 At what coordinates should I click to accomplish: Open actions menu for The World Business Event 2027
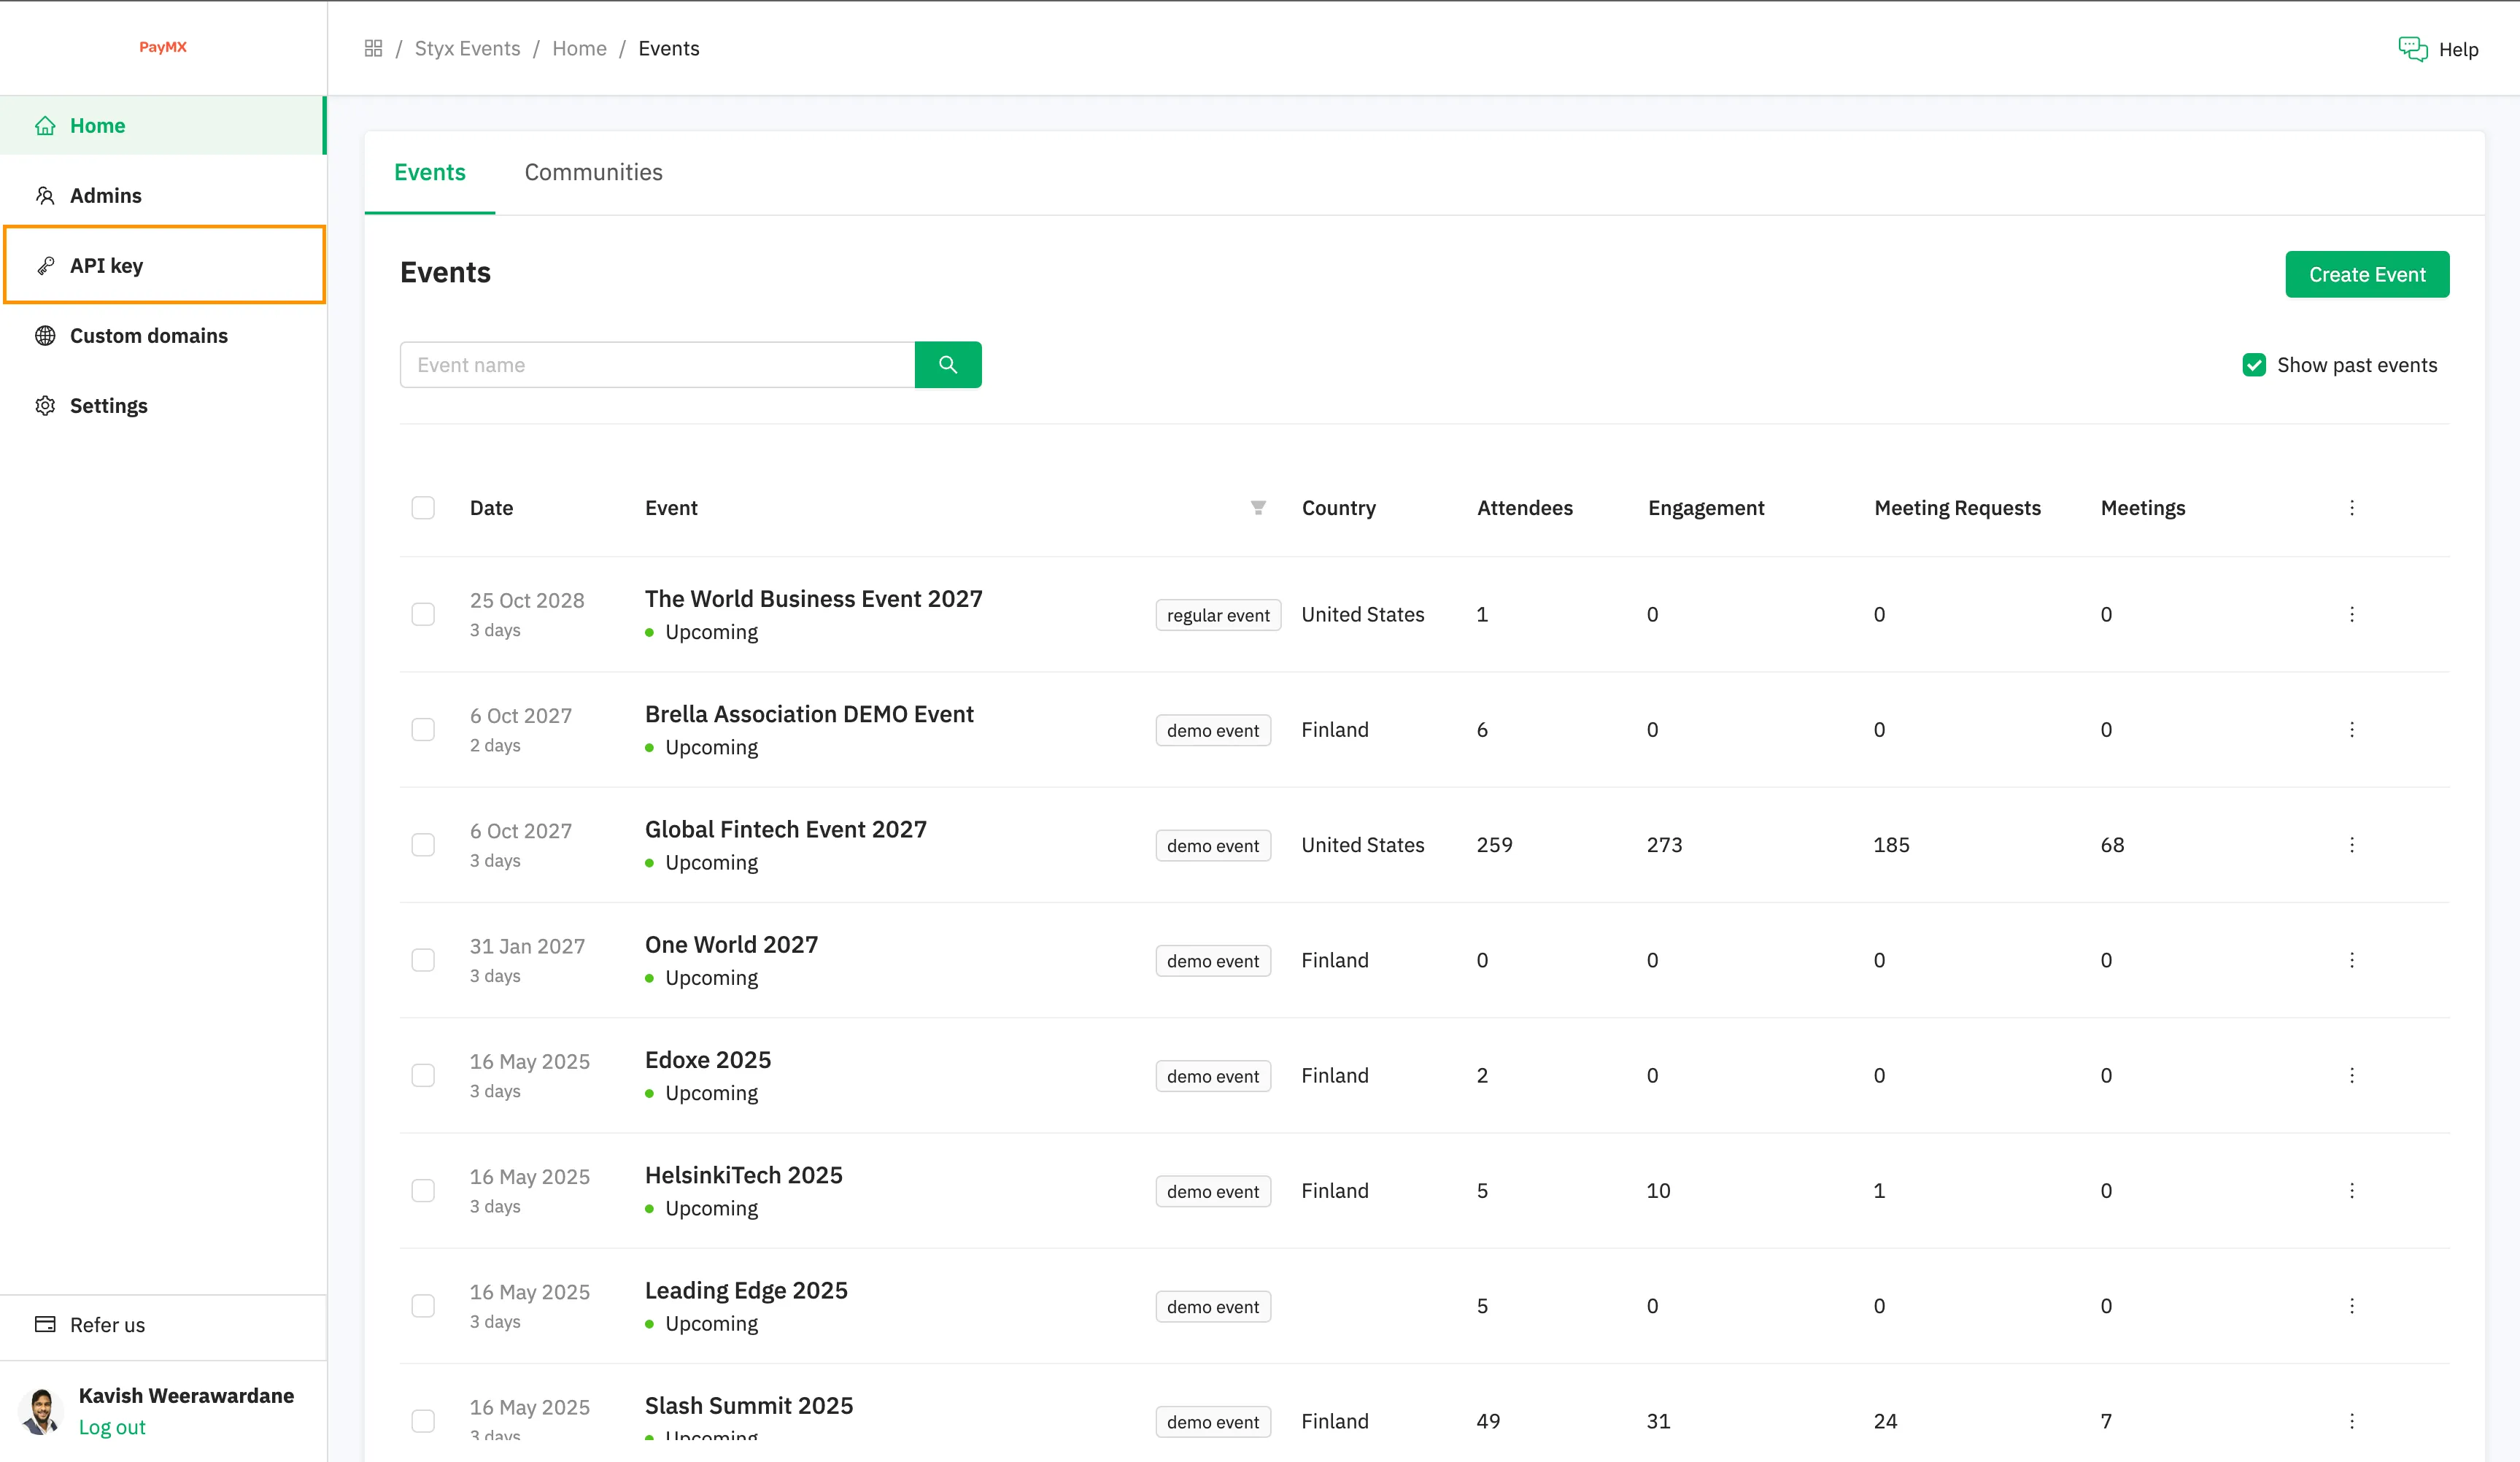point(2351,614)
